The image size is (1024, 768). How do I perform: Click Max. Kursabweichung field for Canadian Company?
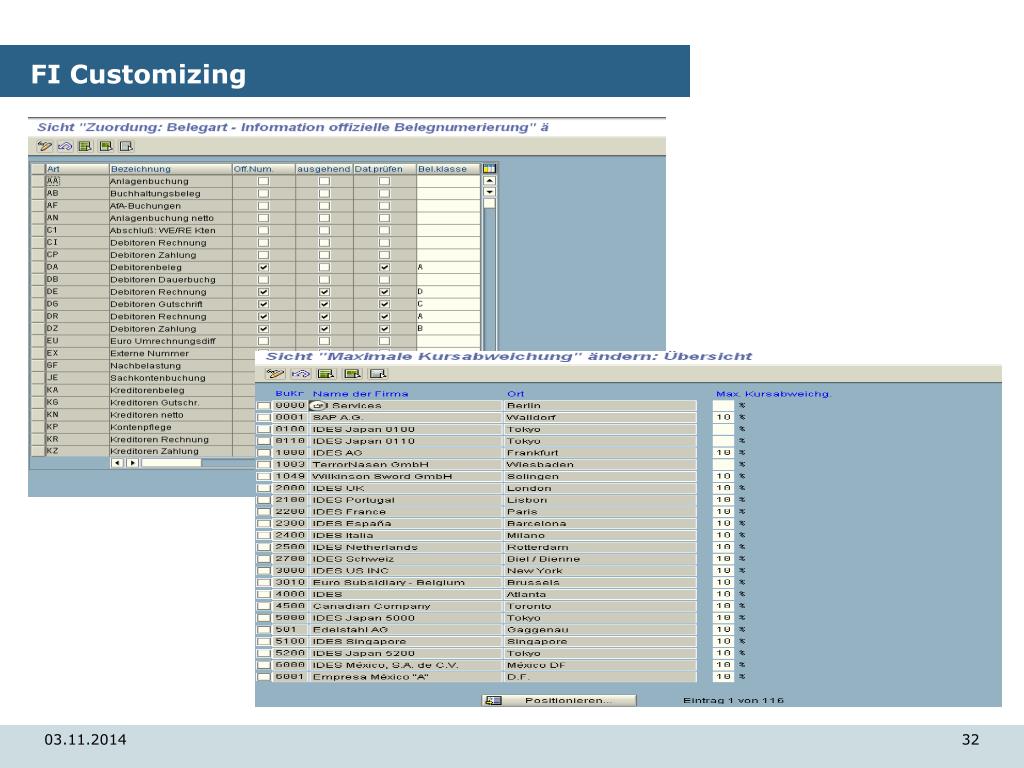pyautogui.click(x=723, y=606)
